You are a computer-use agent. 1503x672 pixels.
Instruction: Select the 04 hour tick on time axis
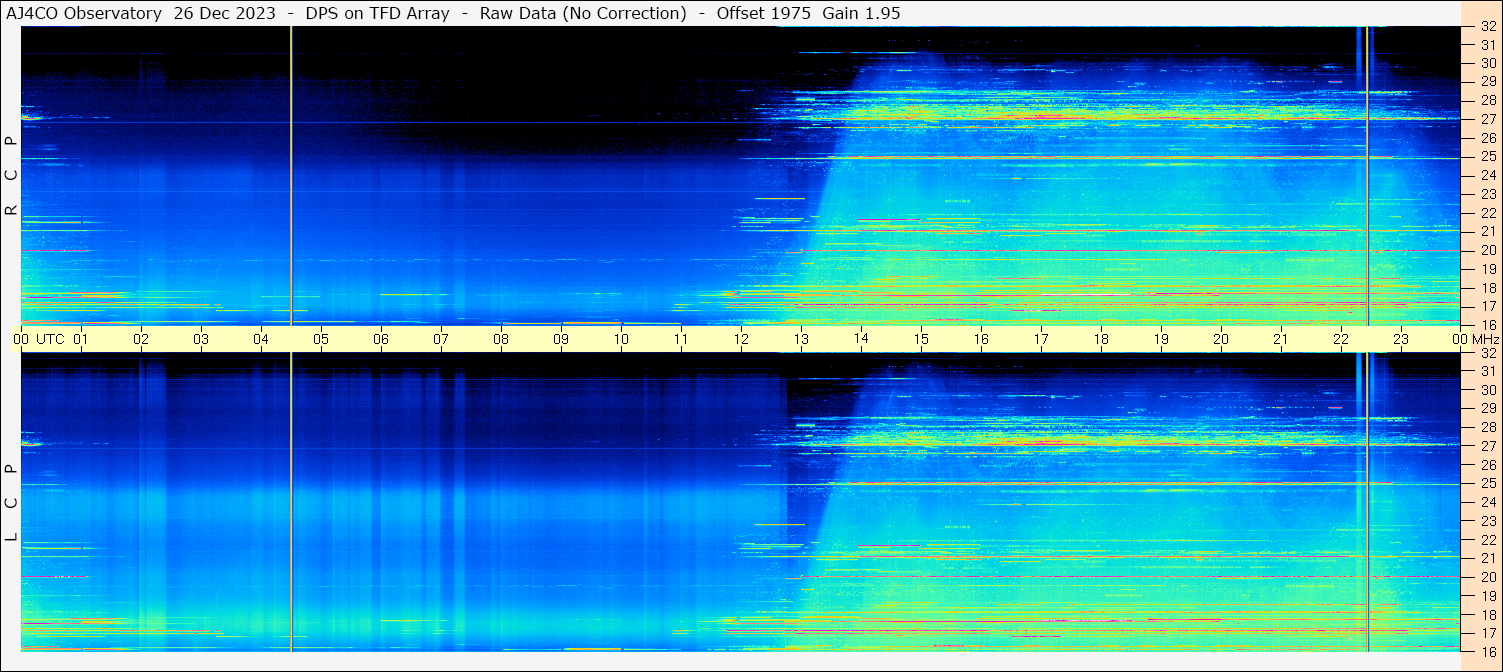coord(261,339)
